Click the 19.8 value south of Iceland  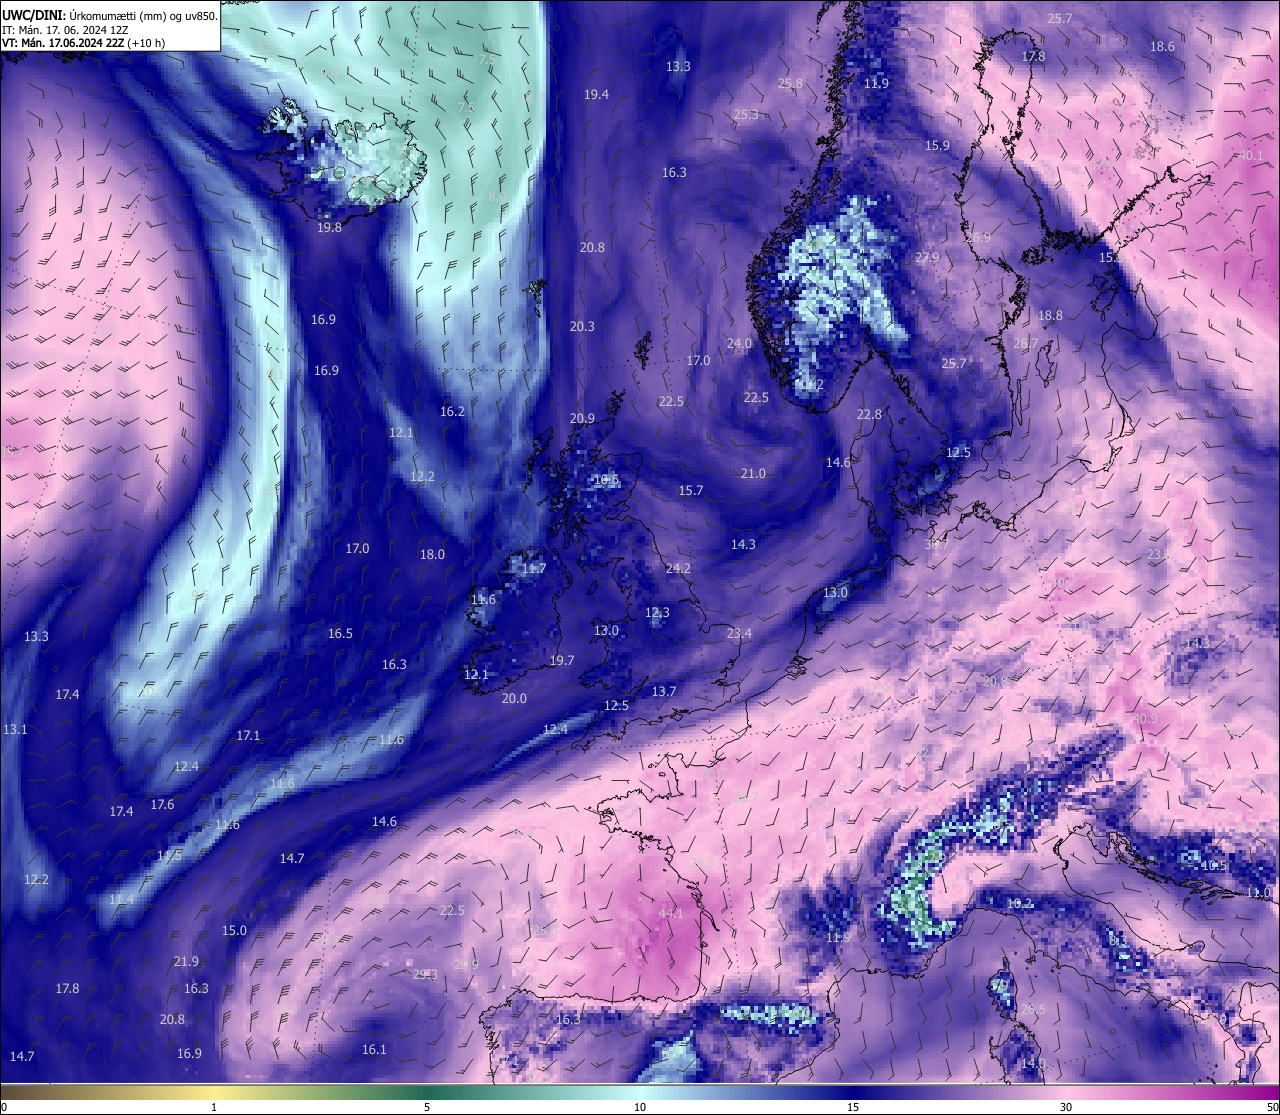point(329,228)
